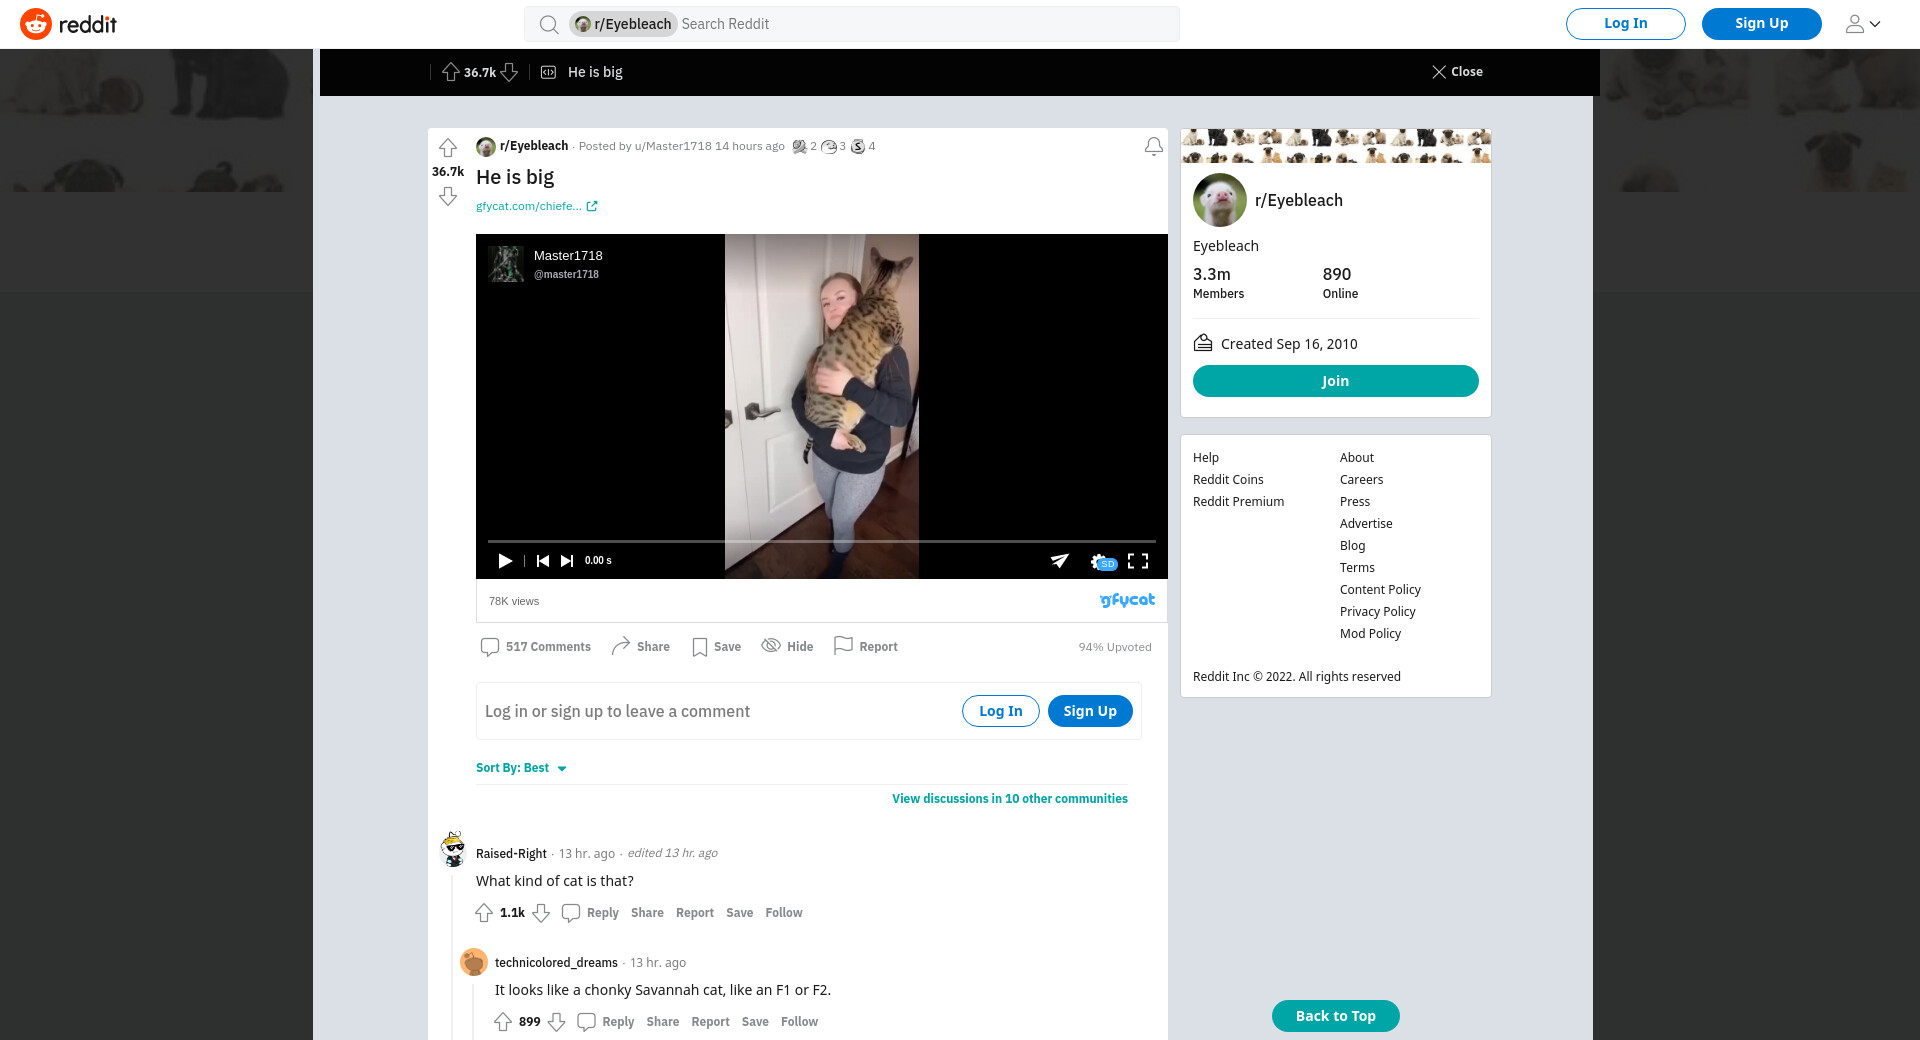Click the notification bell on the post
Viewport: 1920px width, 1040px height.
[x=1153, y=147]
